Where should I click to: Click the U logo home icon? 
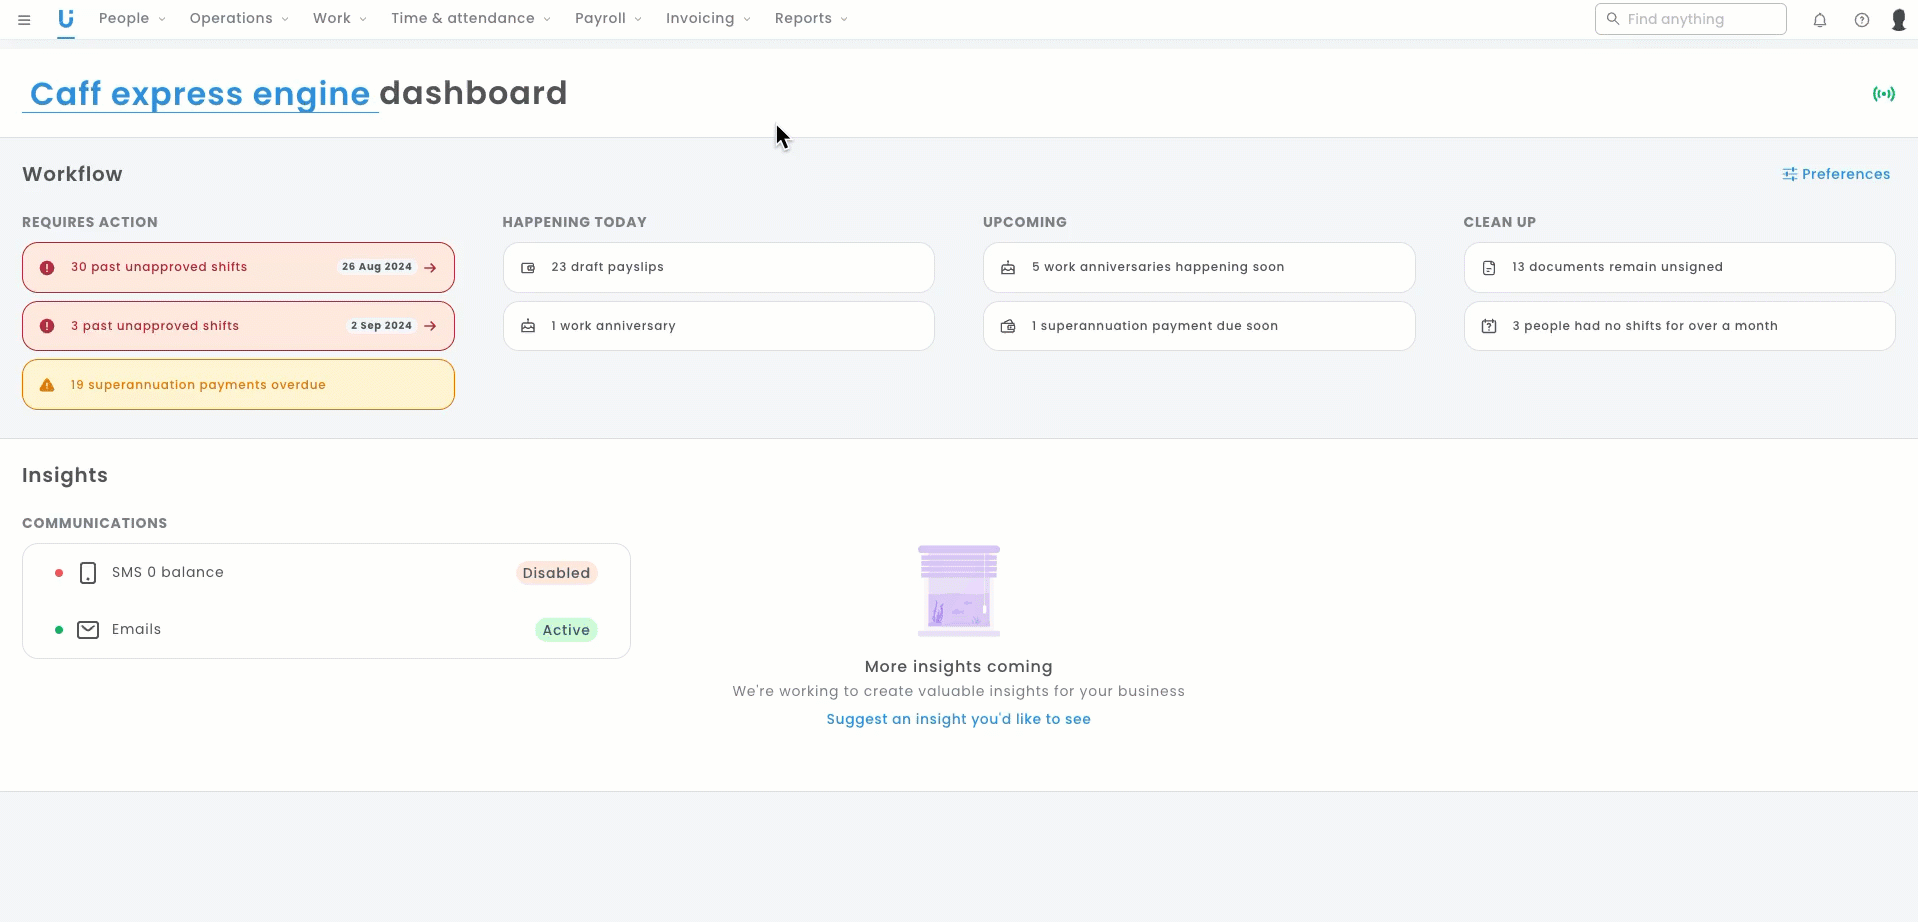coord(66,19)
